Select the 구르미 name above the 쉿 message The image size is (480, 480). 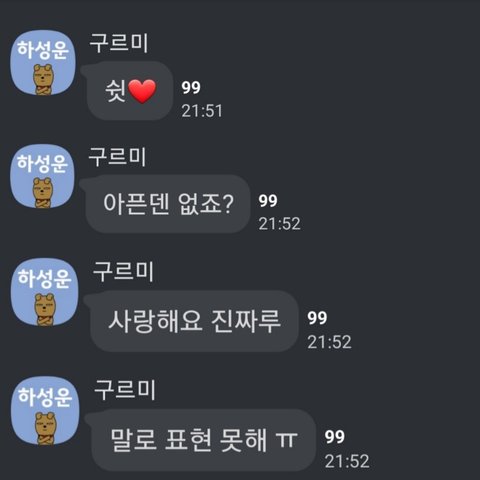click(119, 43)
